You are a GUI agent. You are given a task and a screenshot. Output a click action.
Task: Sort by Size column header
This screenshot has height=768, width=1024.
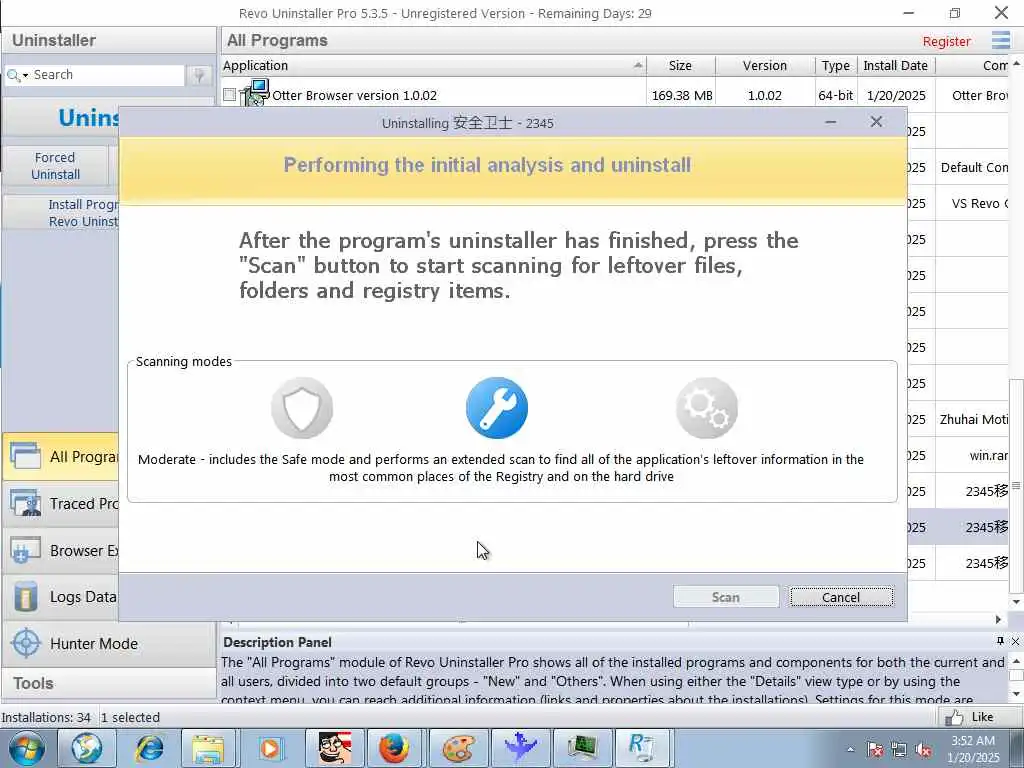[x=680, y=65]
